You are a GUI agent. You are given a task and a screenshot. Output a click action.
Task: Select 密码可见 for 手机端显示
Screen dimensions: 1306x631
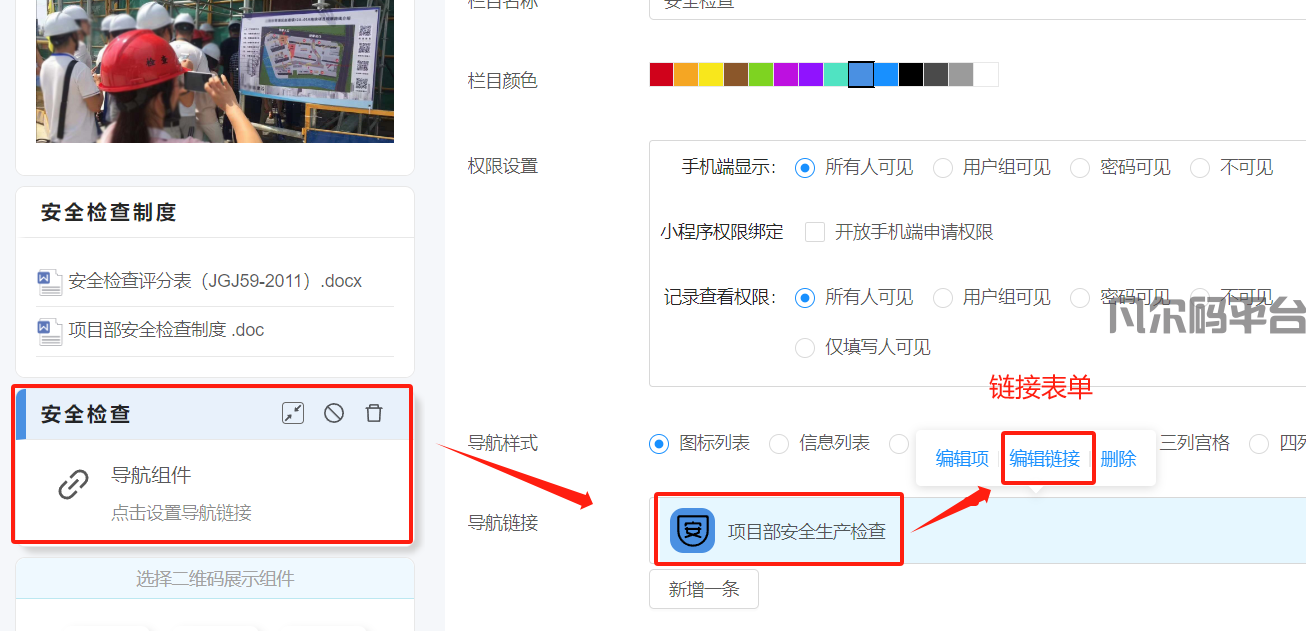(1080, 168)
